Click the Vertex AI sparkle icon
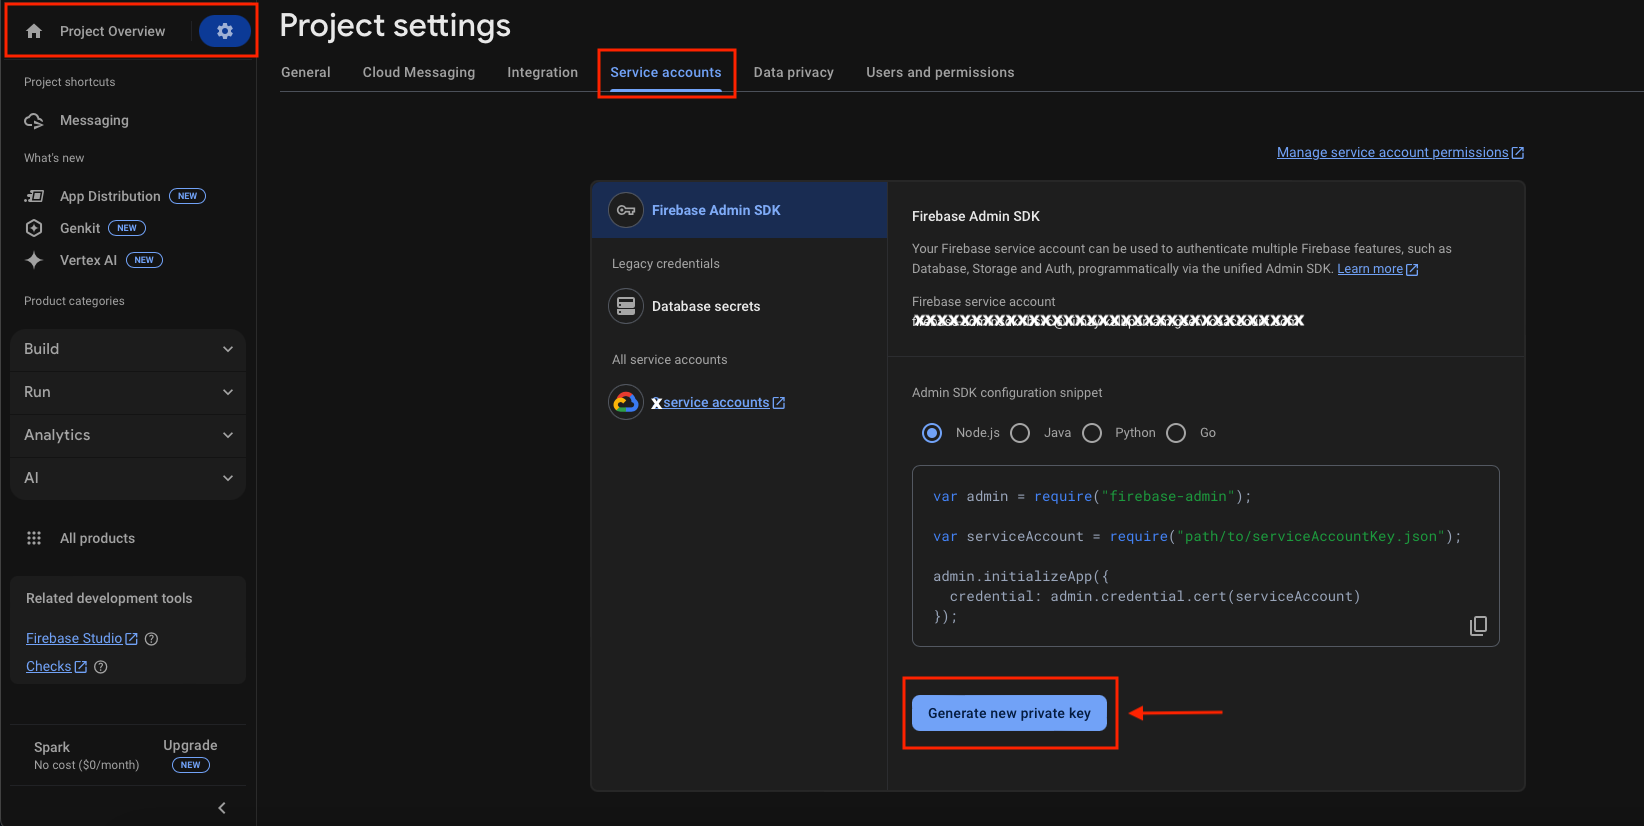This screenshot has width=1644, height=826. 34,260
